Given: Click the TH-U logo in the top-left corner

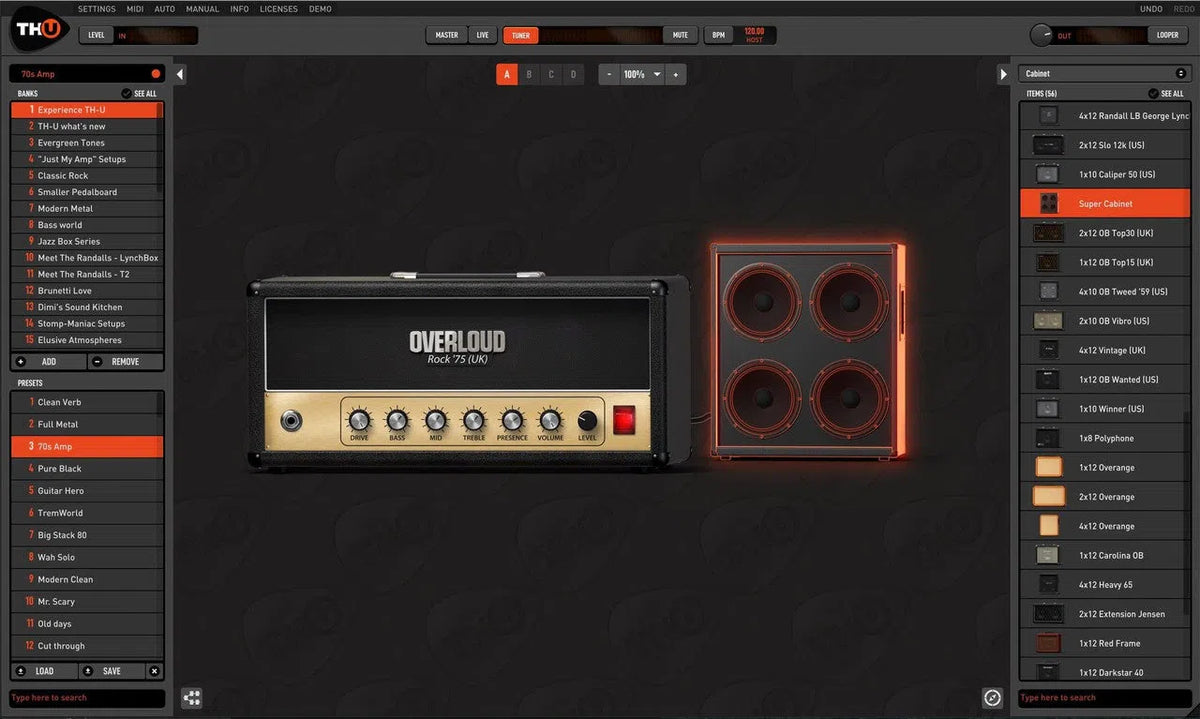Looking at the screenshot, I should 38,29.
